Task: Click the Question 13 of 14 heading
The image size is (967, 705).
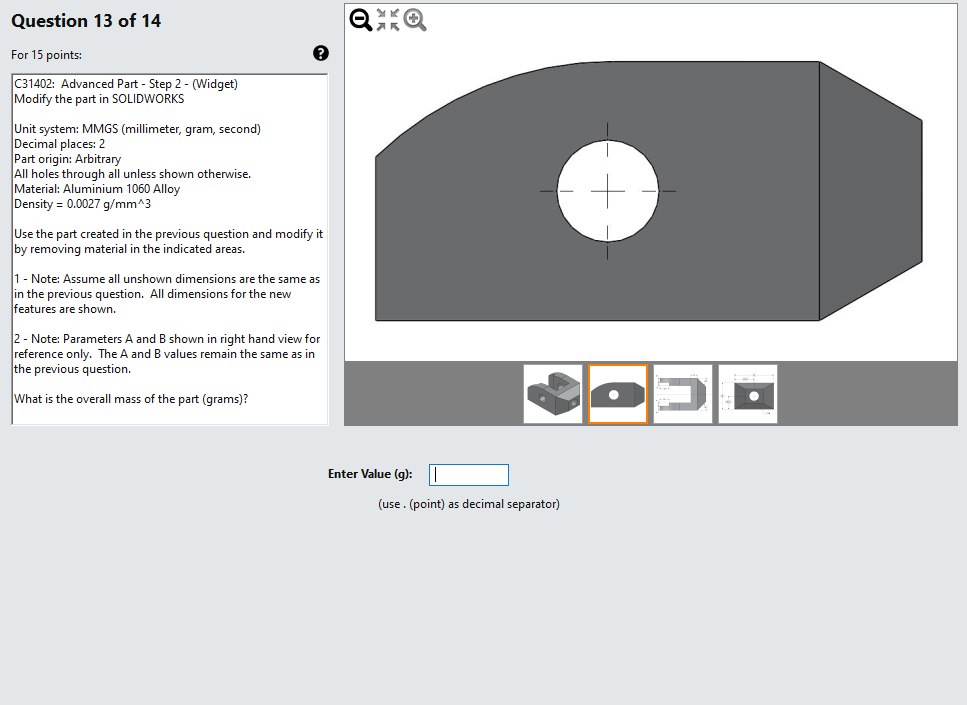Action: tap(86, 20)
